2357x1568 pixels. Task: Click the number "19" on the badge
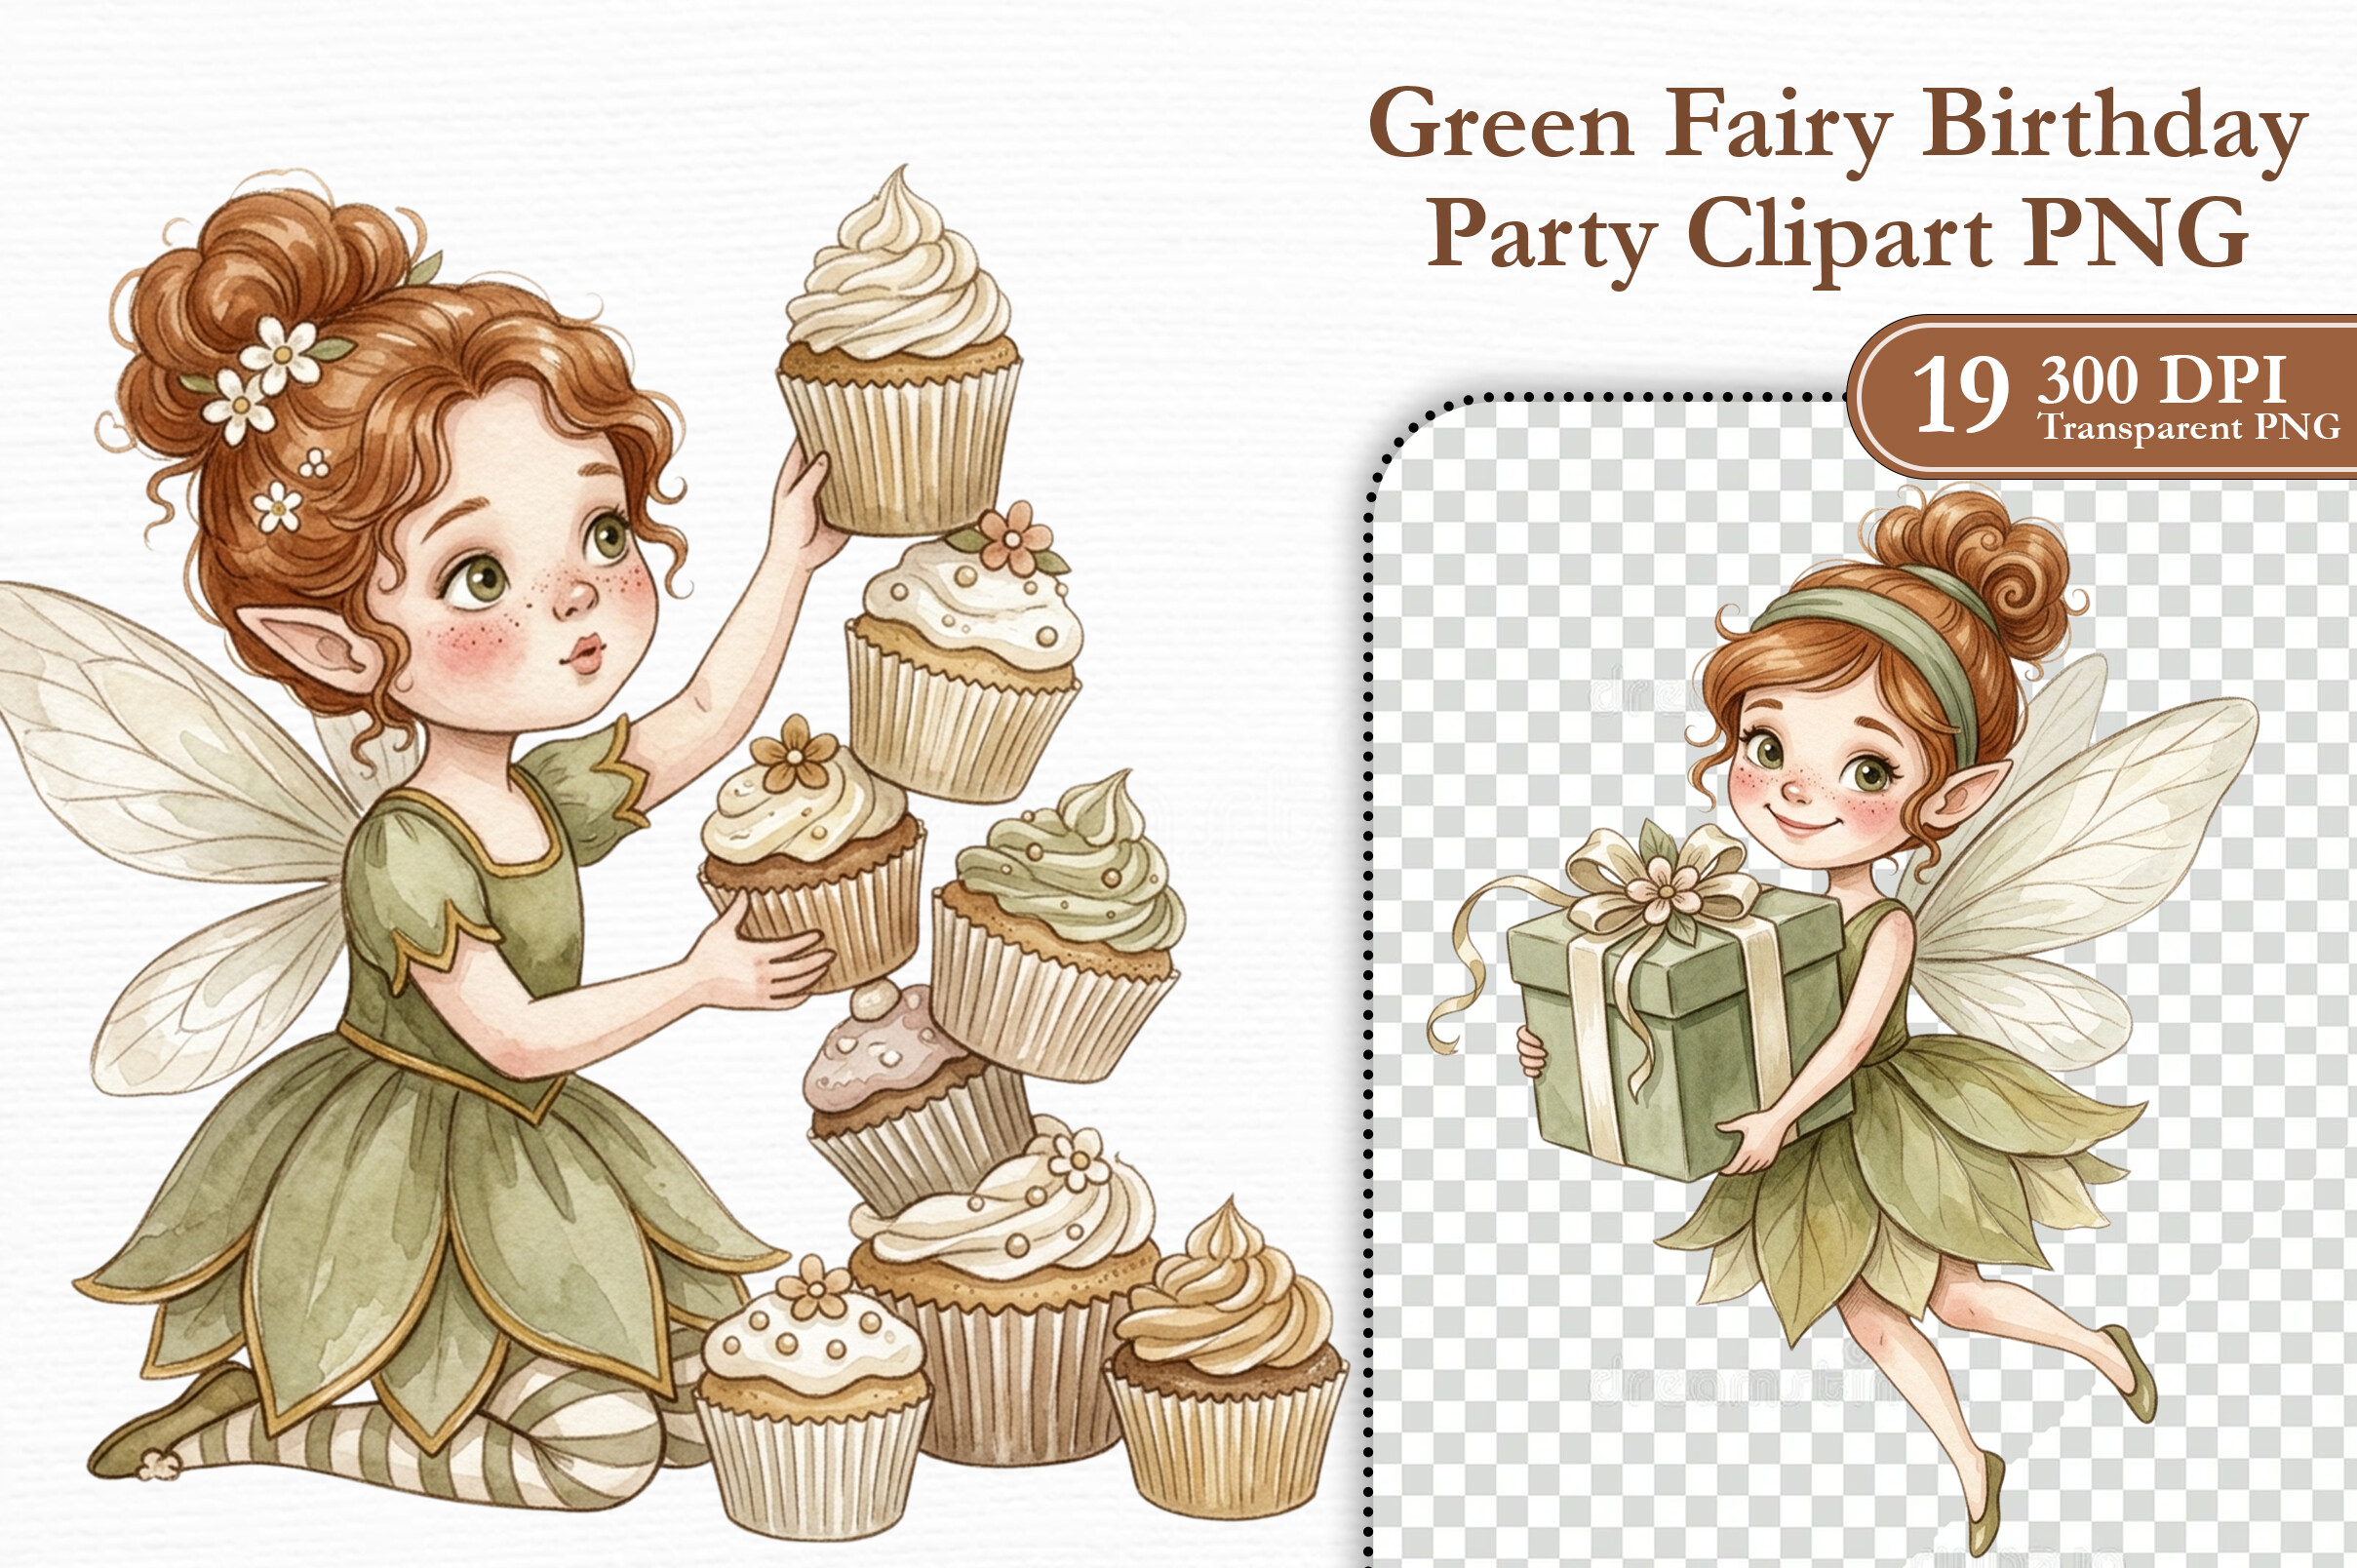pyautogui.click(x=1960, y=396)
